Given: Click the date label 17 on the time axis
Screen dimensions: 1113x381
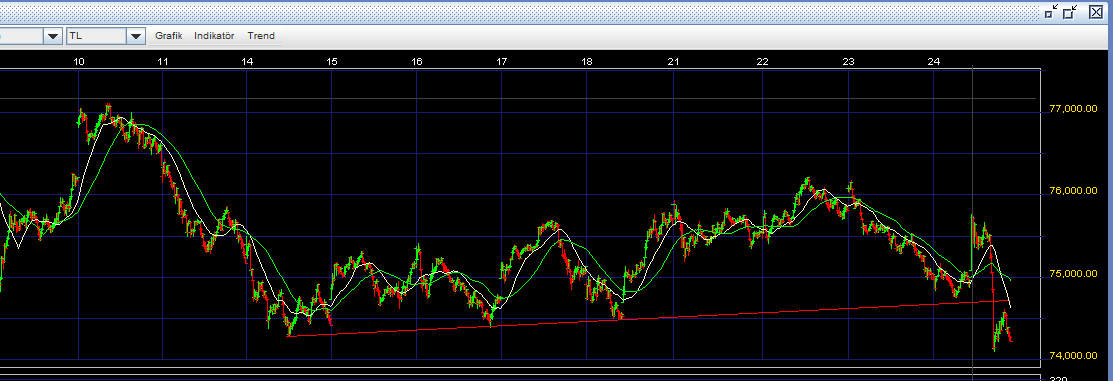Looking at the screenshot, I should [501, 62].
